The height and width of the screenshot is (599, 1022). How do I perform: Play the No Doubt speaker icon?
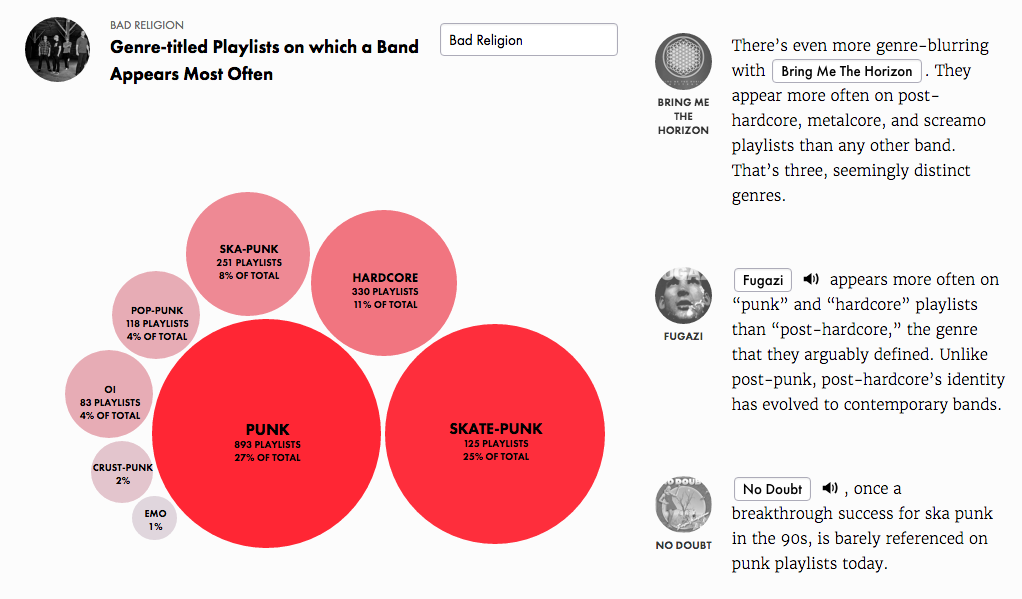tap(830, 488)
